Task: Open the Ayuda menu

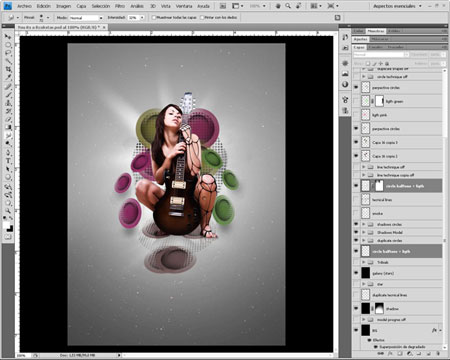Action: coord(203,6)
